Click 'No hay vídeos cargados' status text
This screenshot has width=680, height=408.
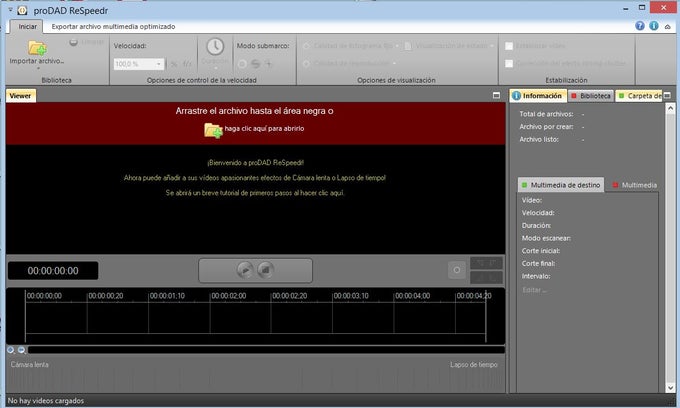(x=46, y=401)
